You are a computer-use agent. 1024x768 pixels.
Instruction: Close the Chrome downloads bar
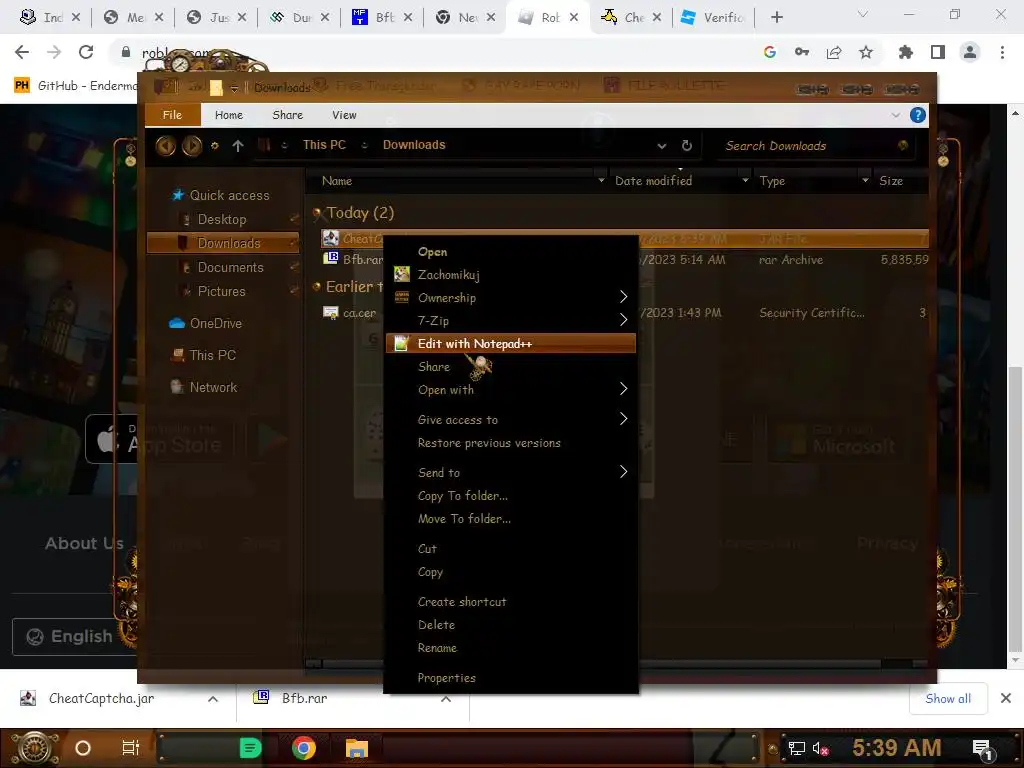1006,699
